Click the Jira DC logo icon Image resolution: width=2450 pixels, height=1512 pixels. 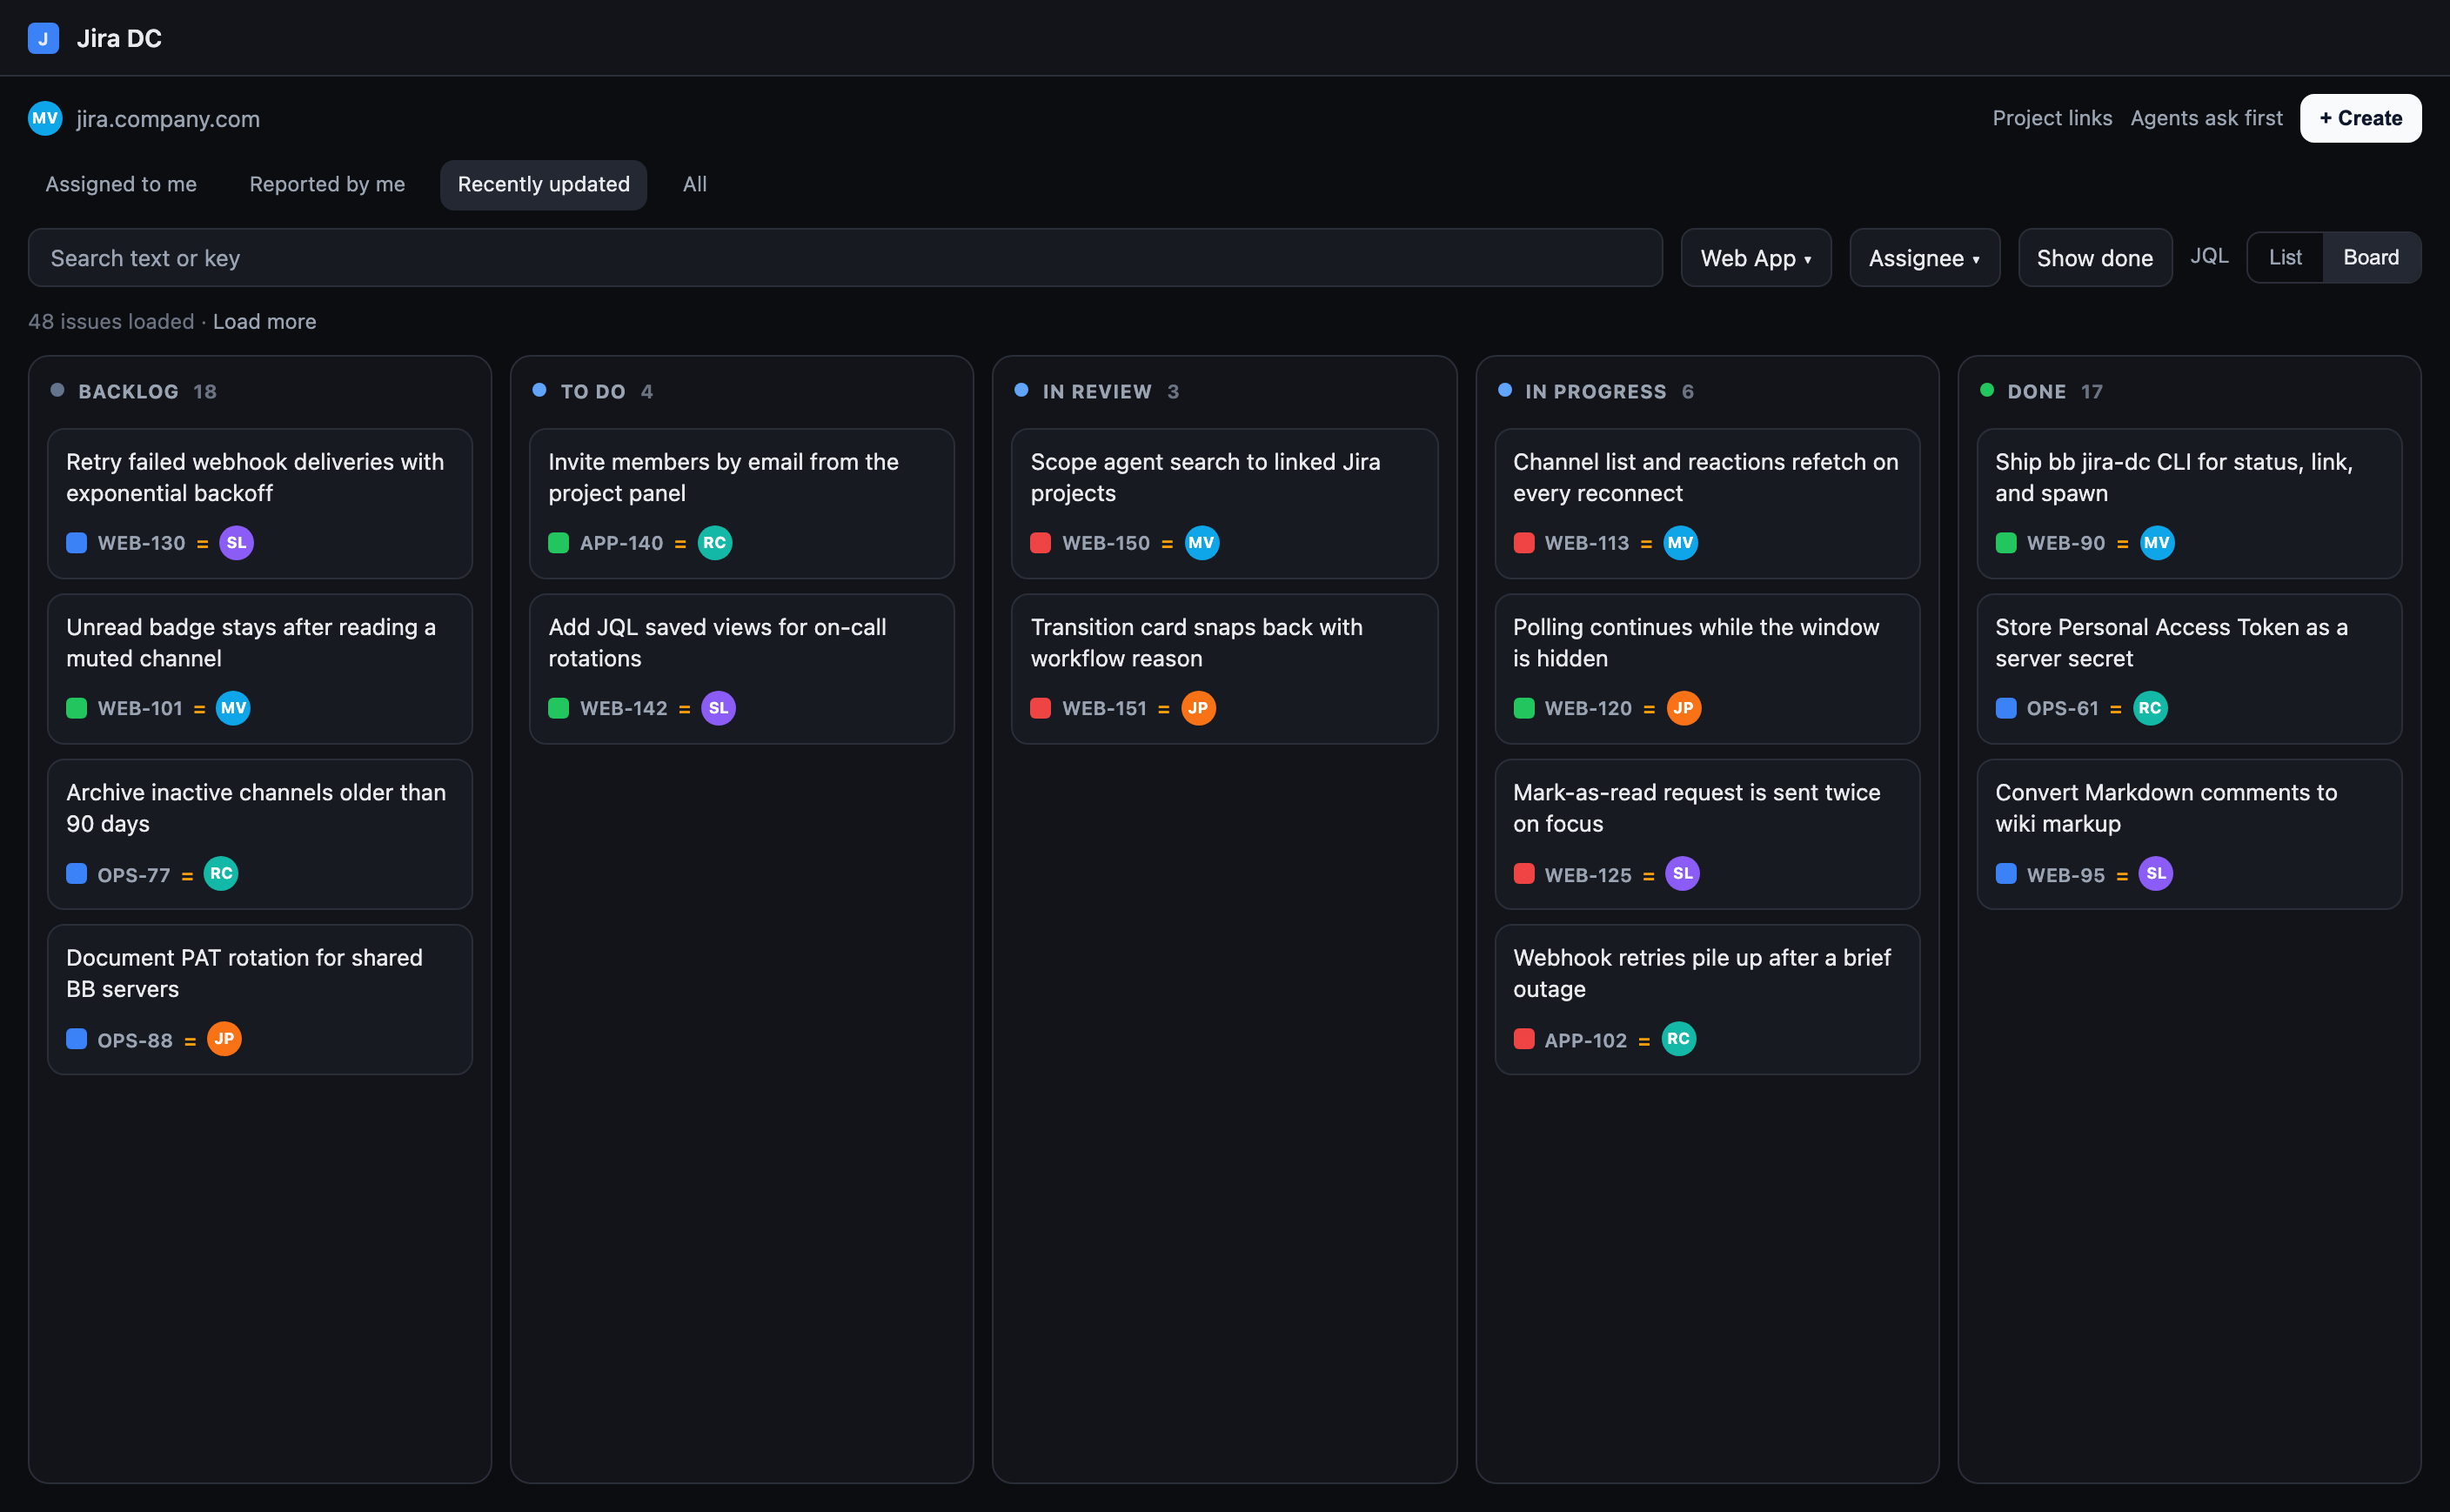click(x=43, y=38)
